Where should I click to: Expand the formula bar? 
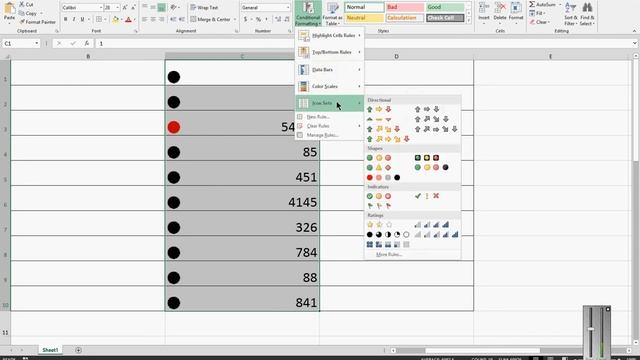coord(634,43)
